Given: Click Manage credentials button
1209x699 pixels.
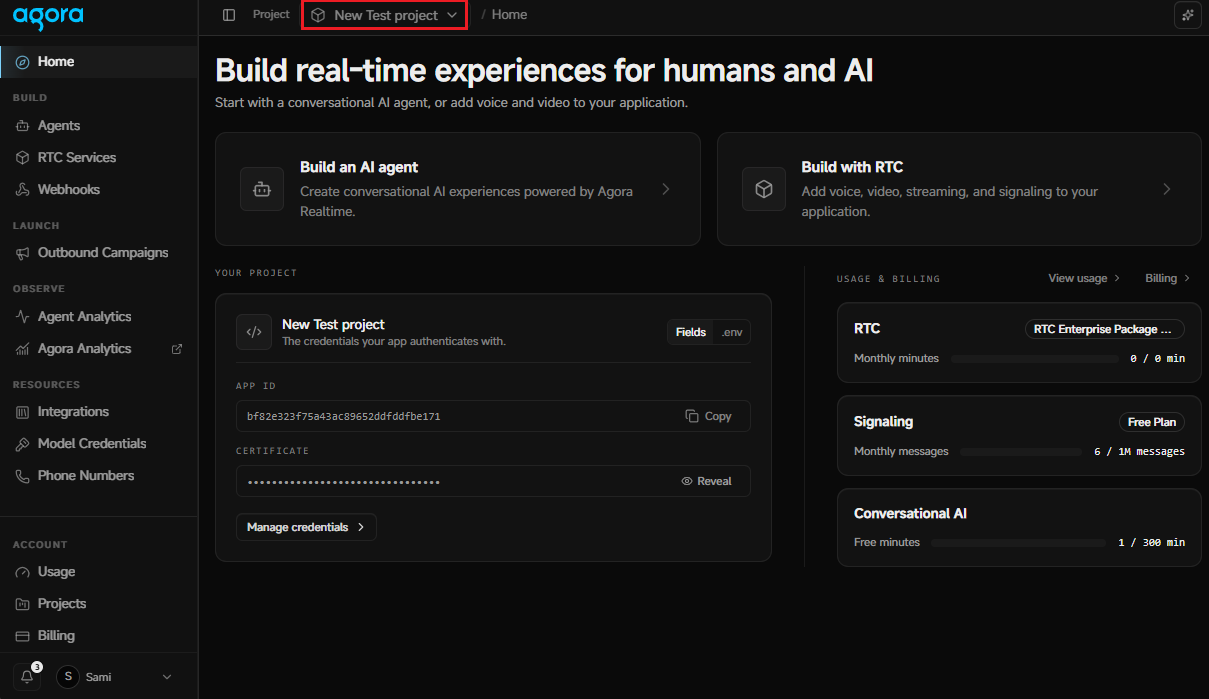Looking at the screenshot, I should (x=306, y=527).
